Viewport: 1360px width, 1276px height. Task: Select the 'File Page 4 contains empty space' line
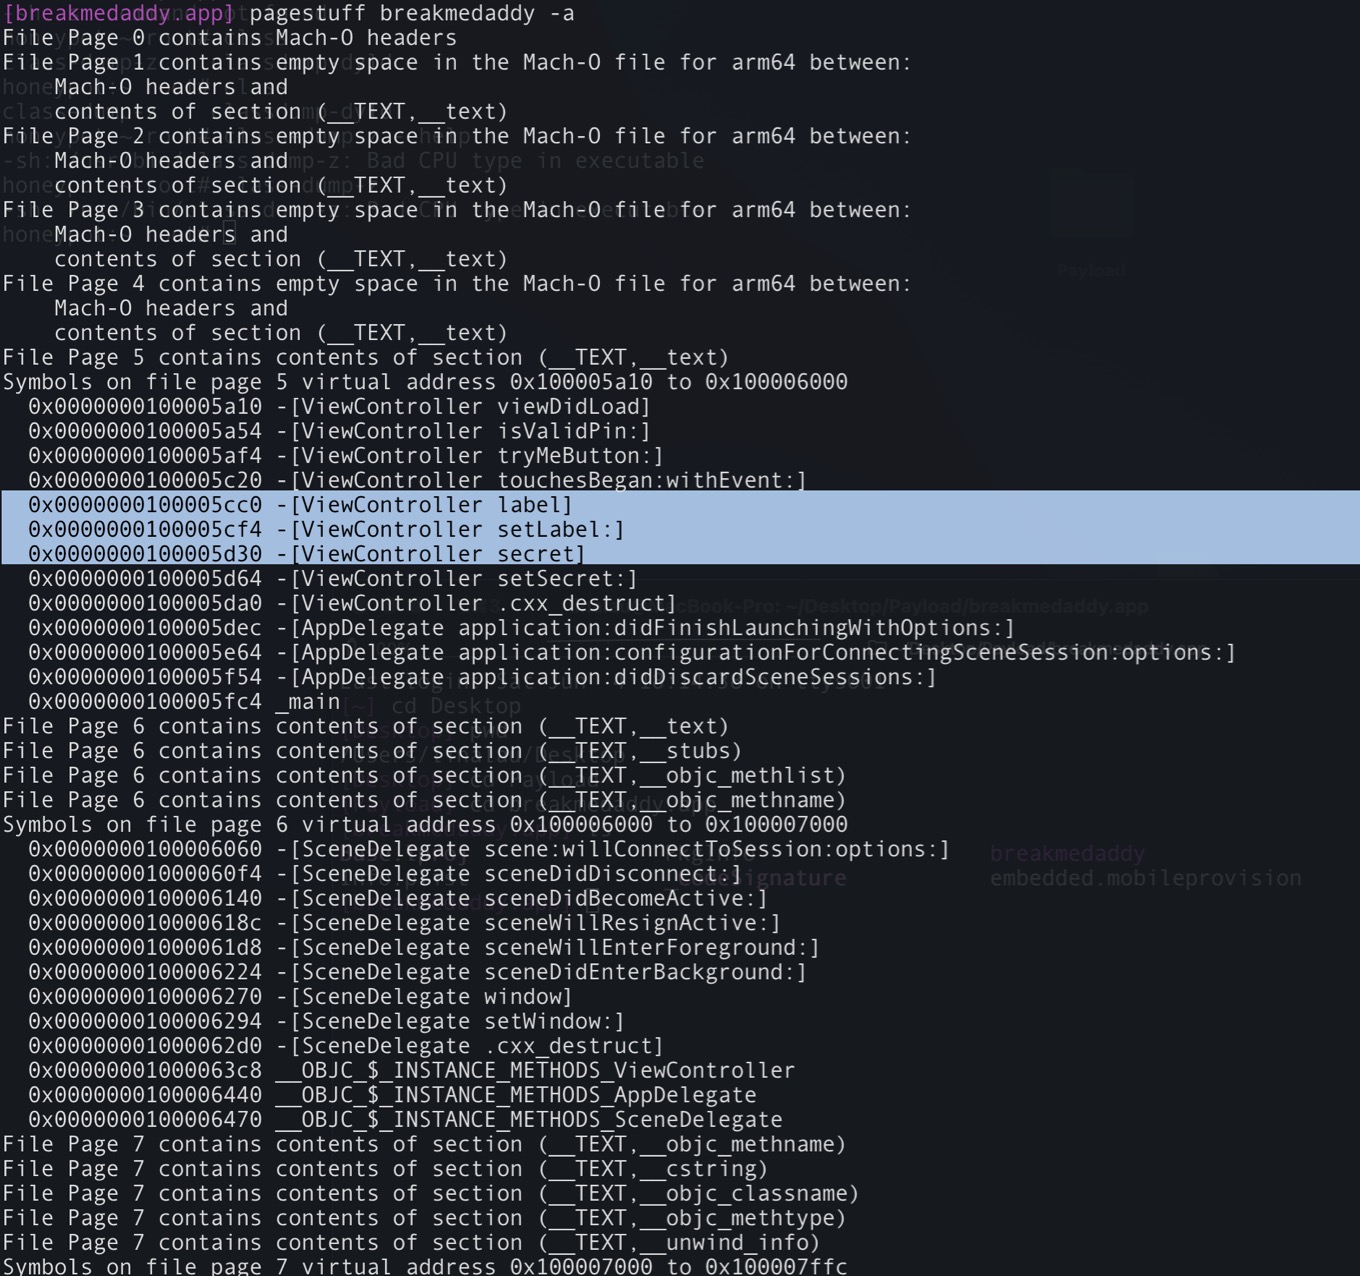click(457, 284)
